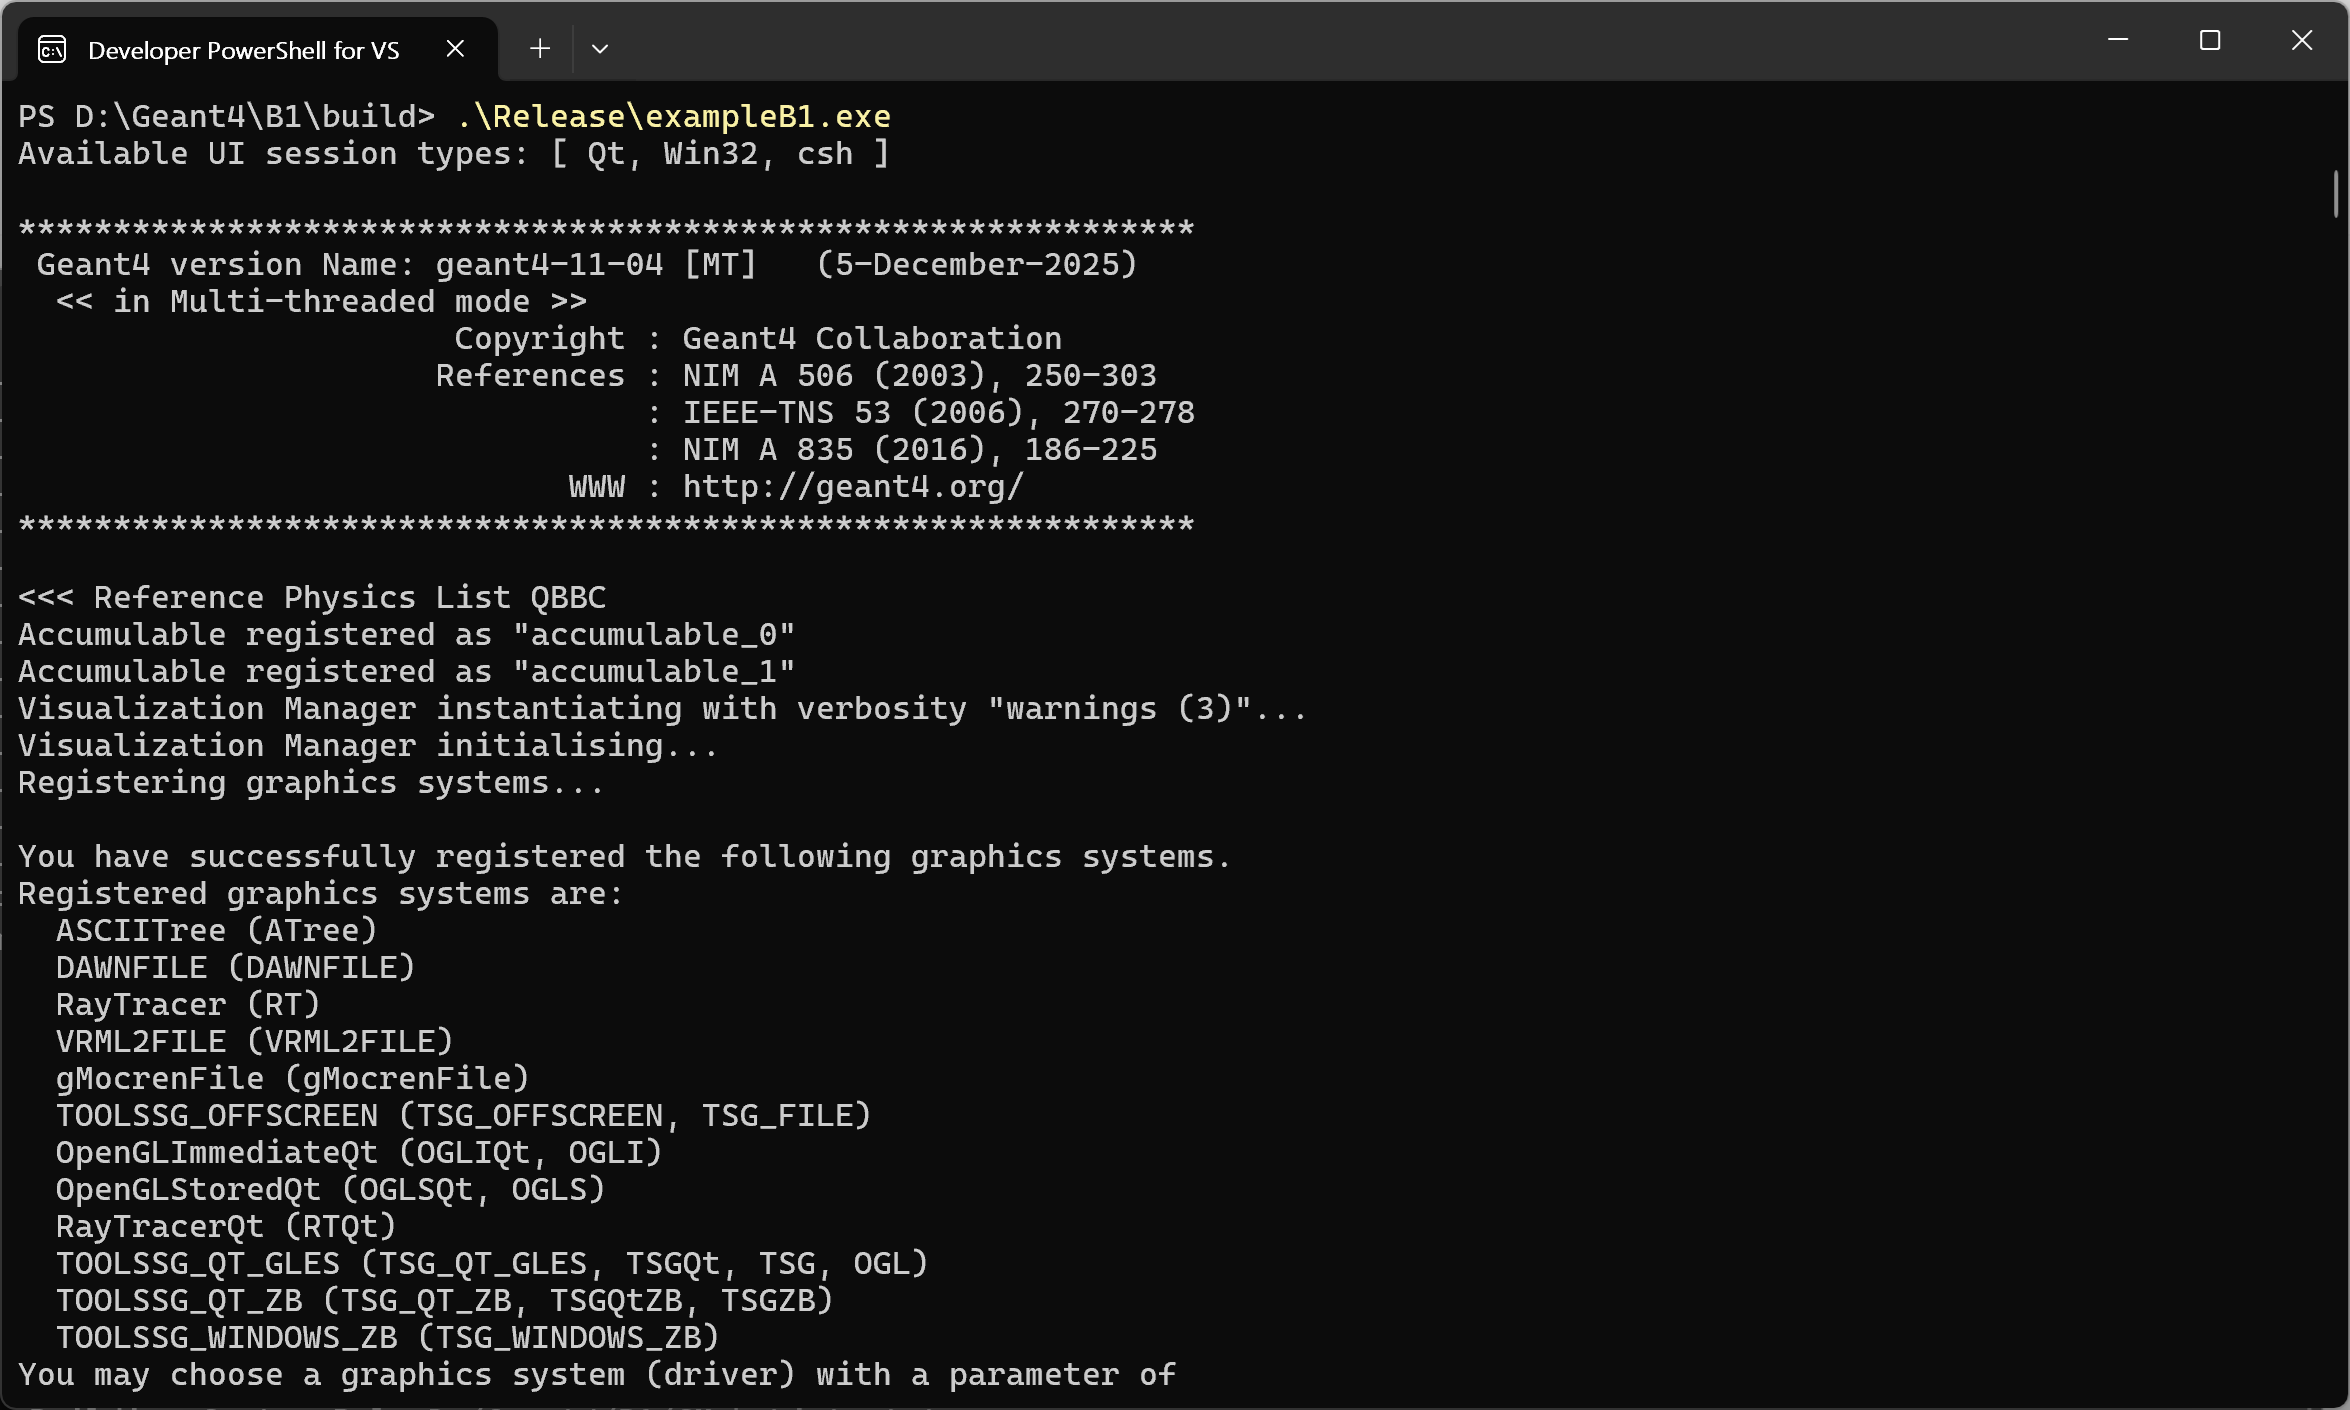
Task: Click the vertical scrollbar thumb
Action: tap(2336, 194)
